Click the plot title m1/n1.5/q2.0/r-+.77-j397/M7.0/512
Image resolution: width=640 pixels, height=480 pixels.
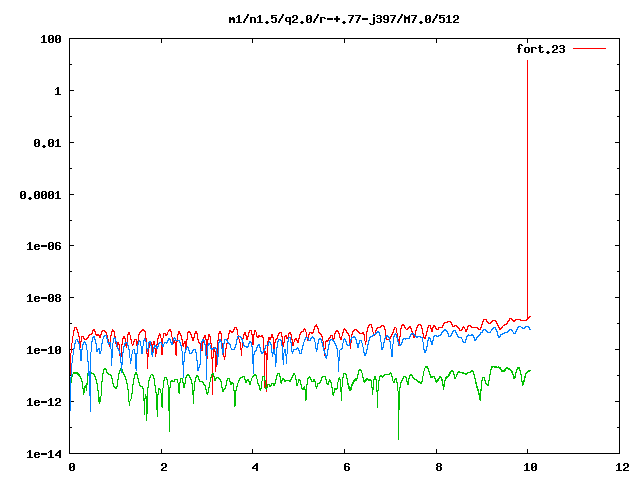click(x=344, y=20)
